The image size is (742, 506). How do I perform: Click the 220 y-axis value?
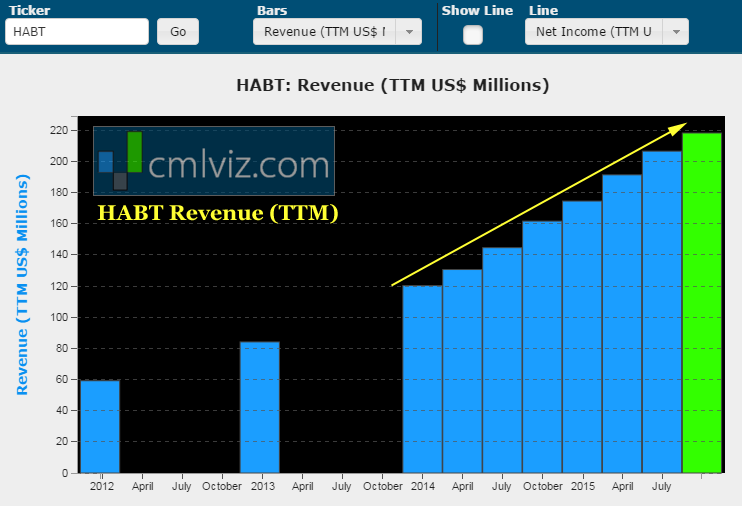(x=59, y=130)
